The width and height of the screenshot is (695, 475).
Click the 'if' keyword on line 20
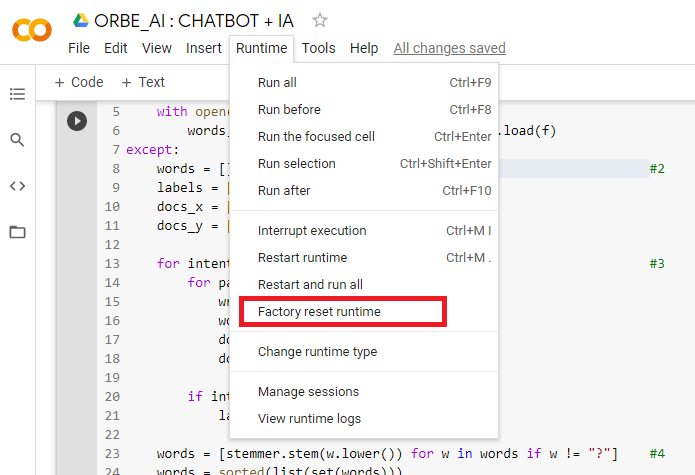tap(195, 396)
